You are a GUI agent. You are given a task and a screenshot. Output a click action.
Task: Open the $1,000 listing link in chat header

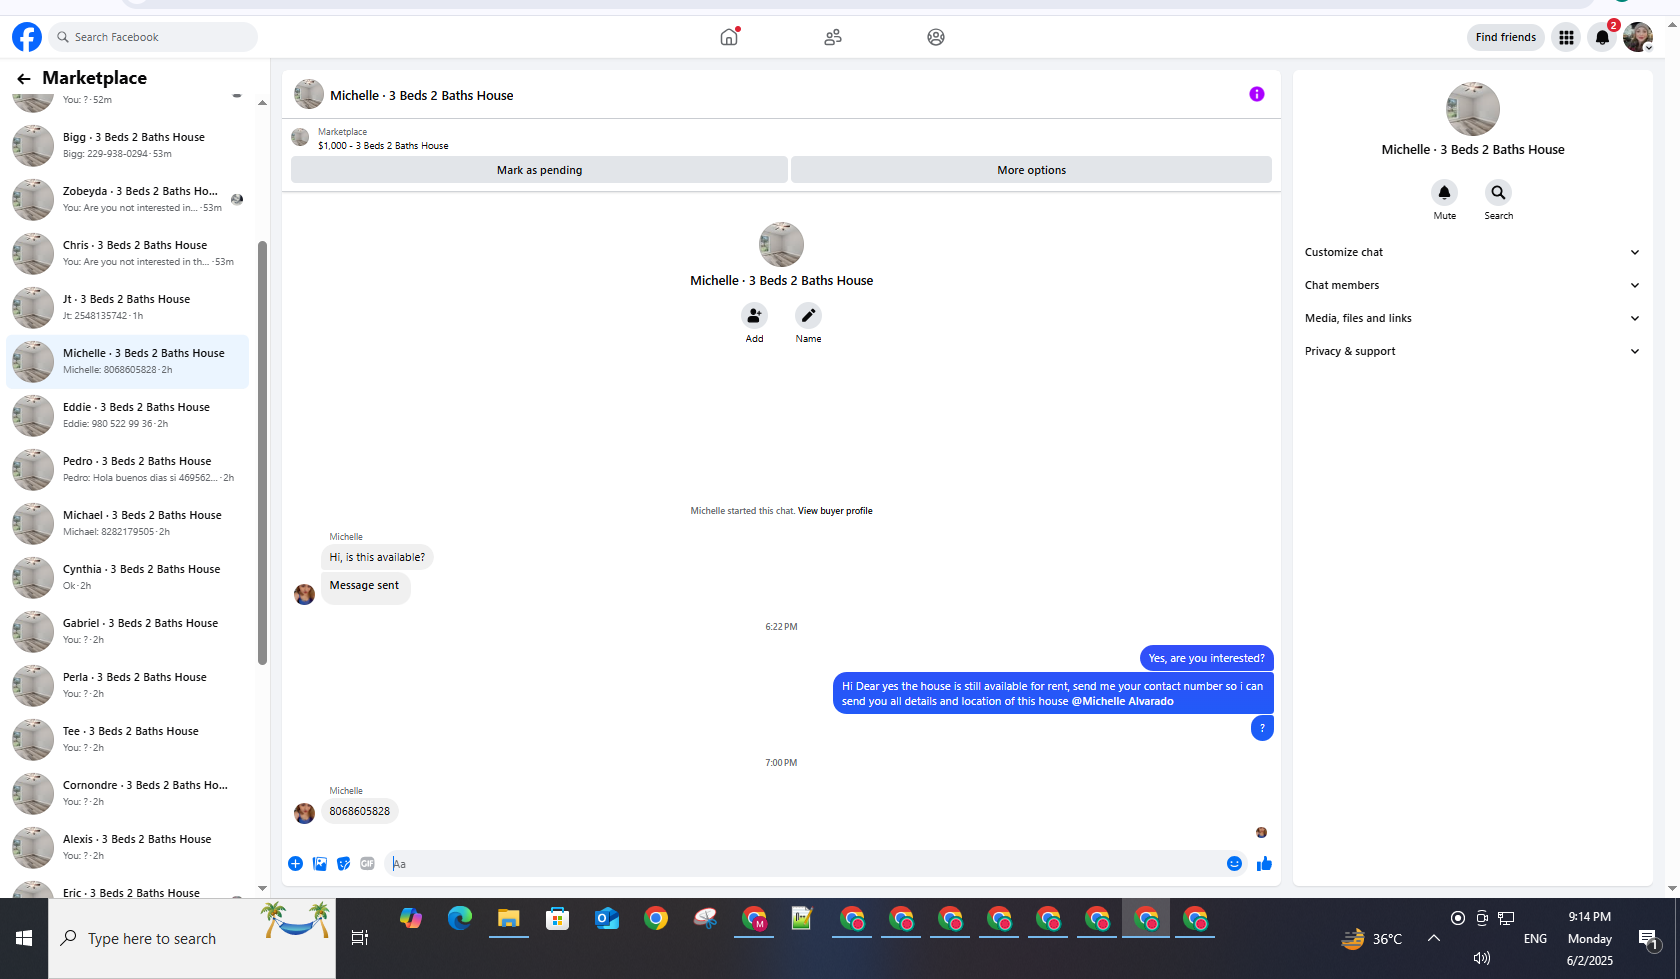tap(383, 146)
